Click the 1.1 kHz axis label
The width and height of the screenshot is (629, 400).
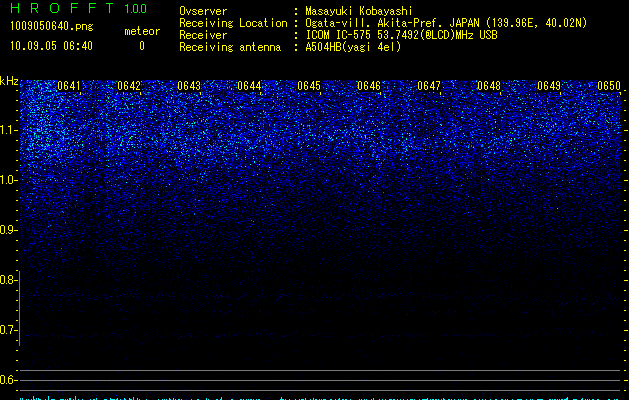(x=9, y=130)
